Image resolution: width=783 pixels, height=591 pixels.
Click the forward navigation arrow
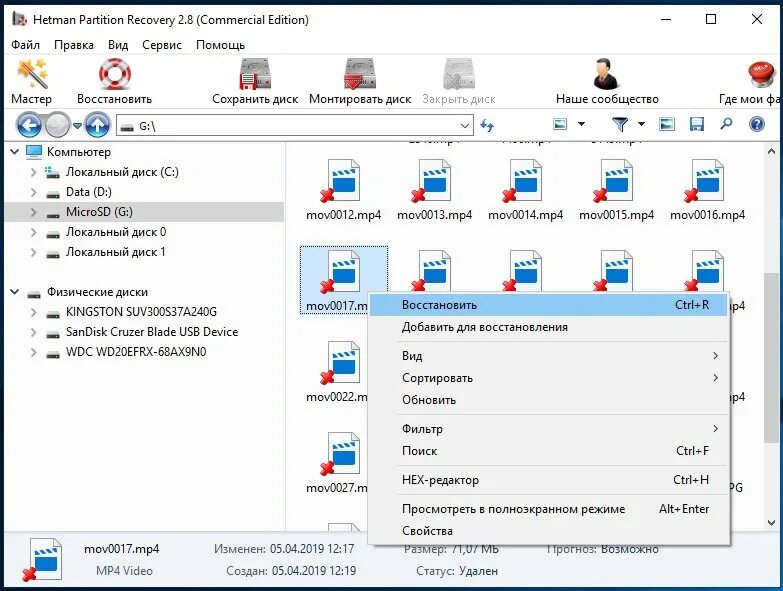click(x=58, y=125)
